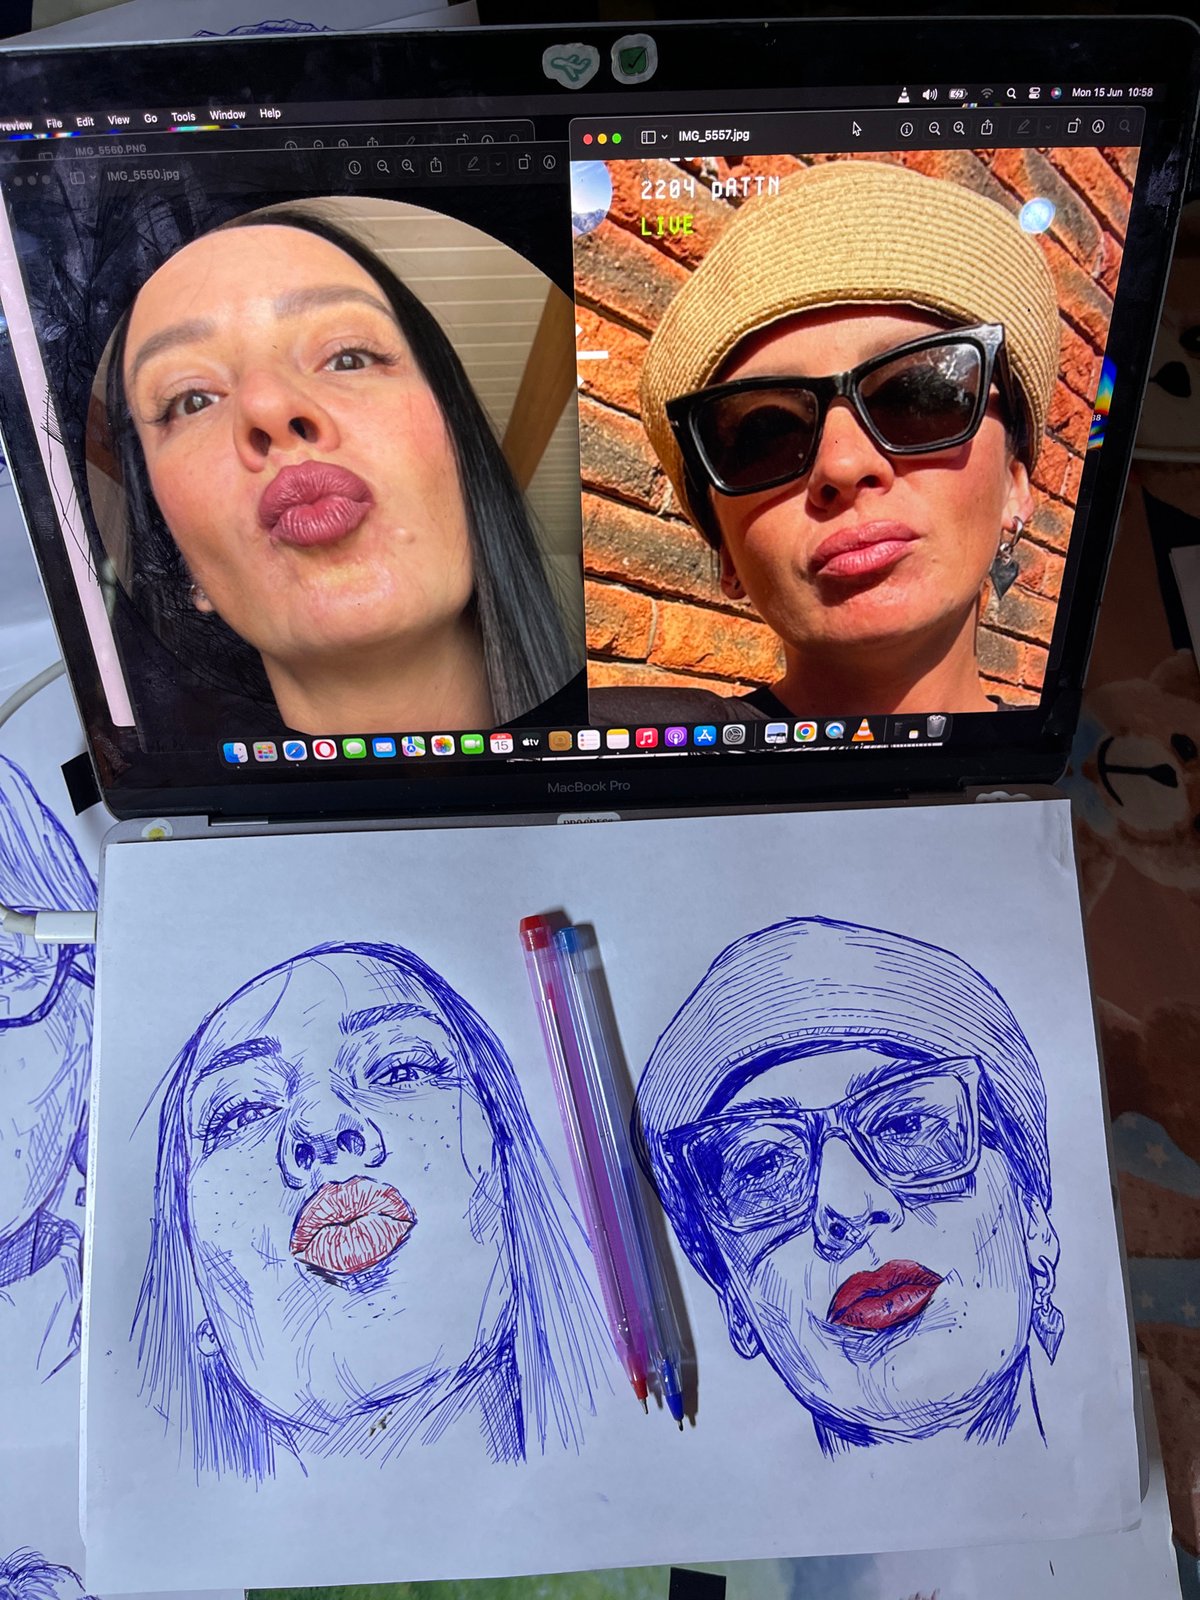Launch Google Chrome from the Dock
This screenshot has width=1200, height=1600.
pyautogui.click(x=805, y=732)
